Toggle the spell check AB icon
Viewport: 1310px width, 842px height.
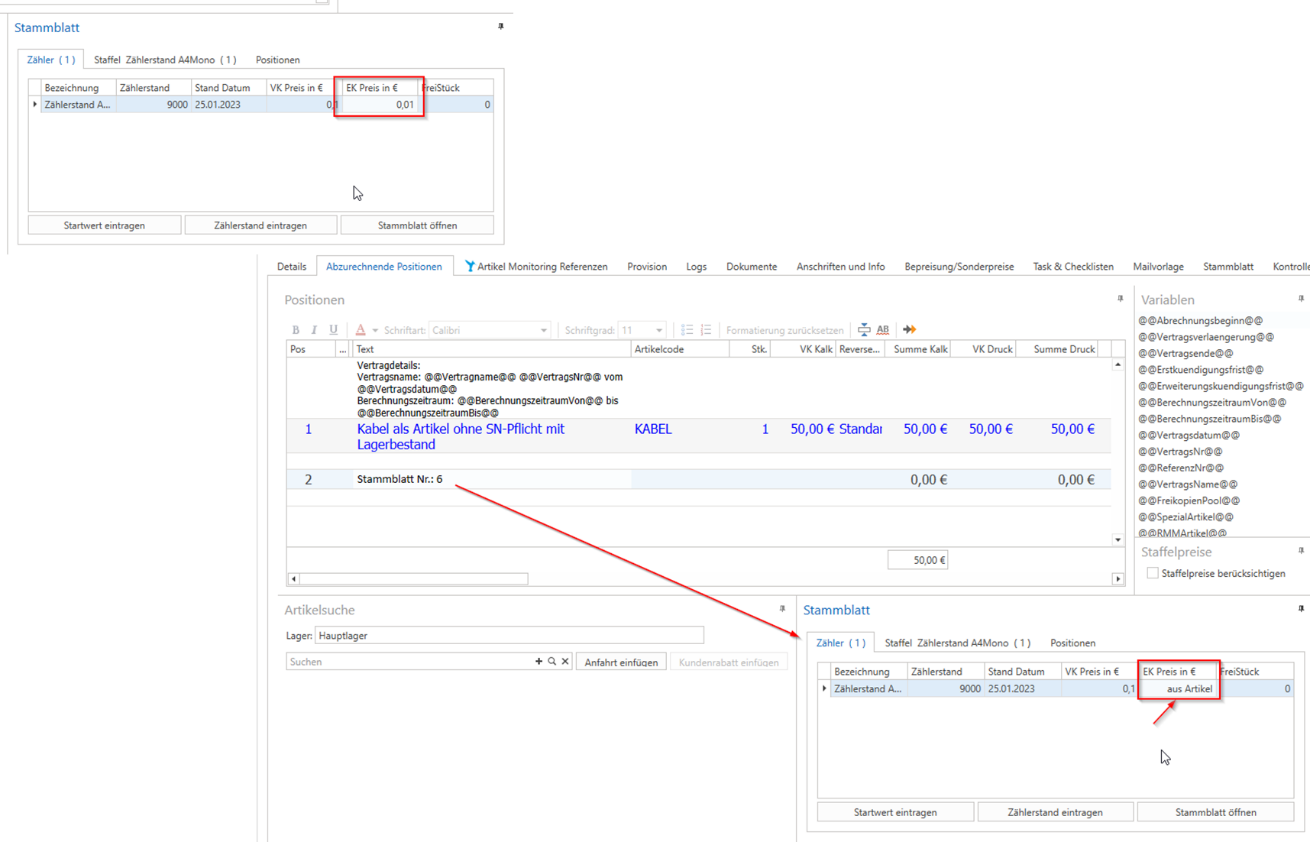882,330
